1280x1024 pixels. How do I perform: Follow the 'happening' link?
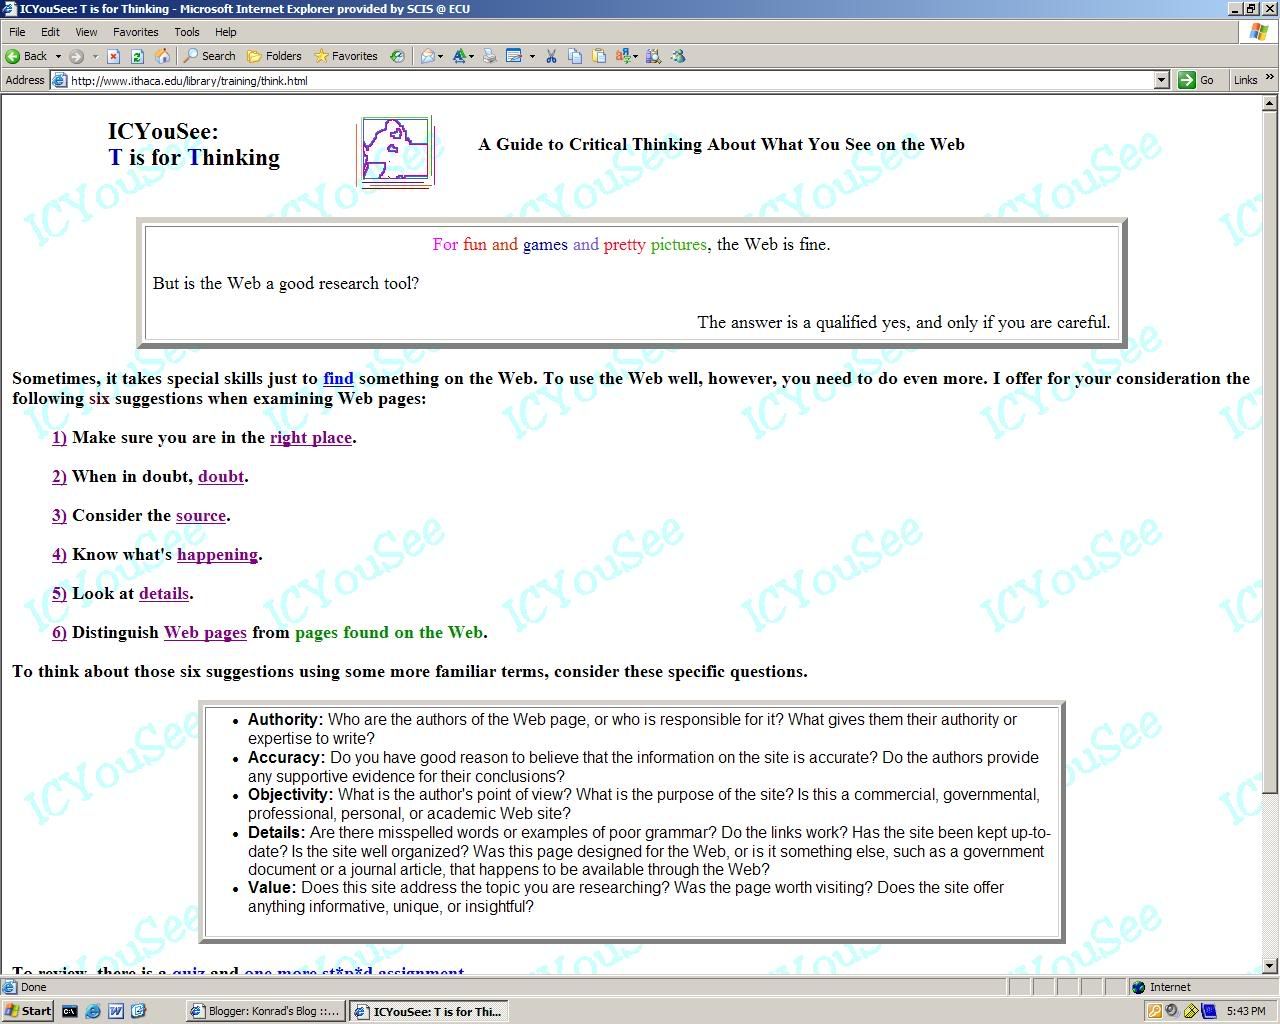point(218,555)
